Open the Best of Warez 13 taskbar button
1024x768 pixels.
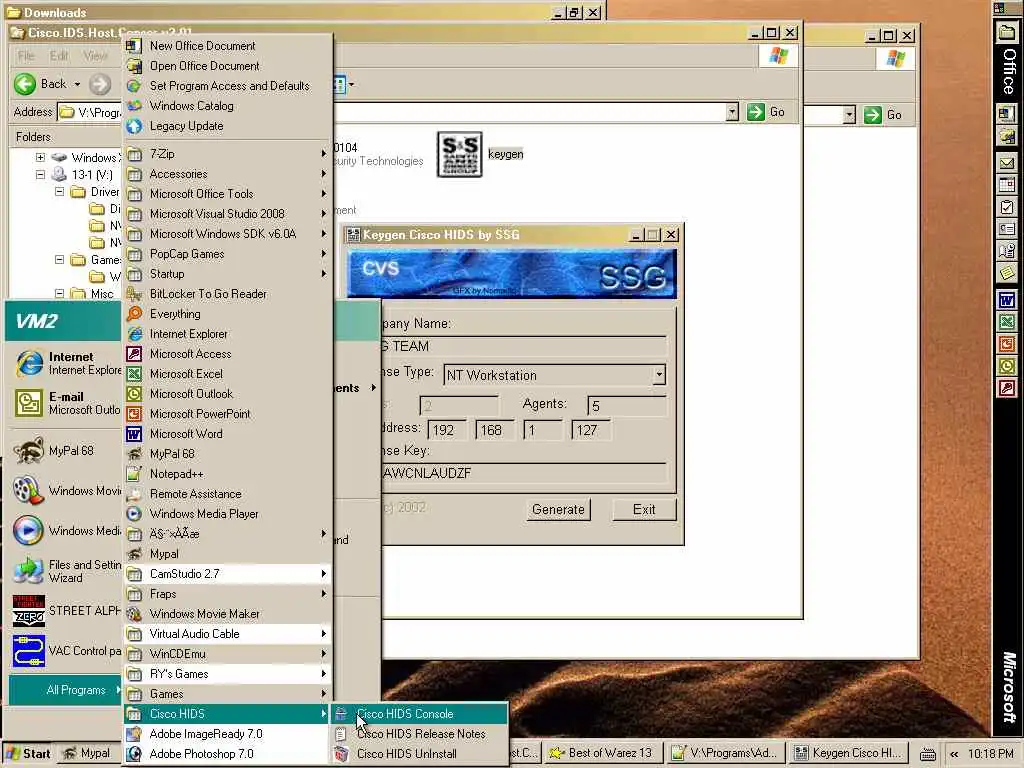[x=601, y=754]
